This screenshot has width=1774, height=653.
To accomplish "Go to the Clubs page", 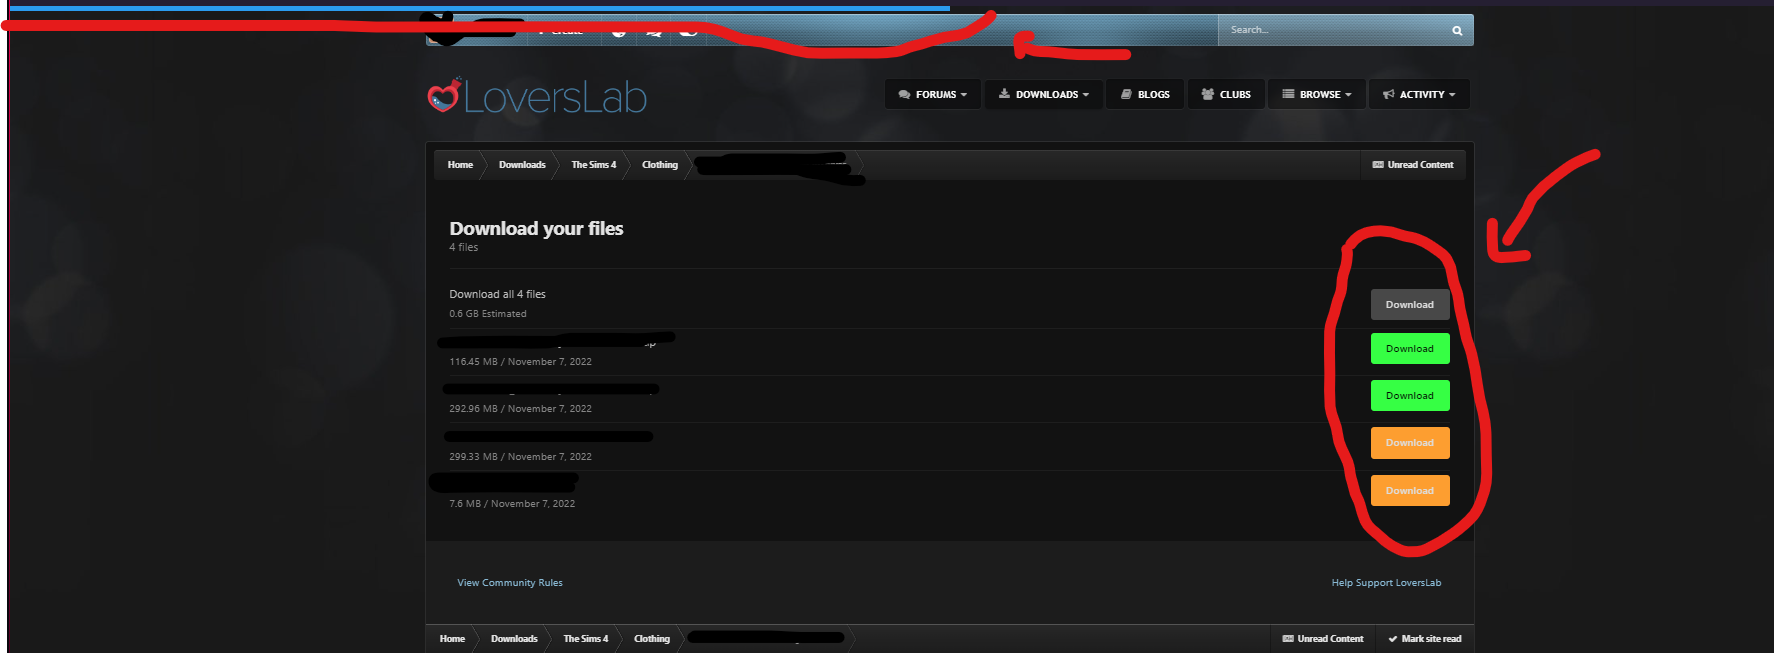I will coord(1226,95).
